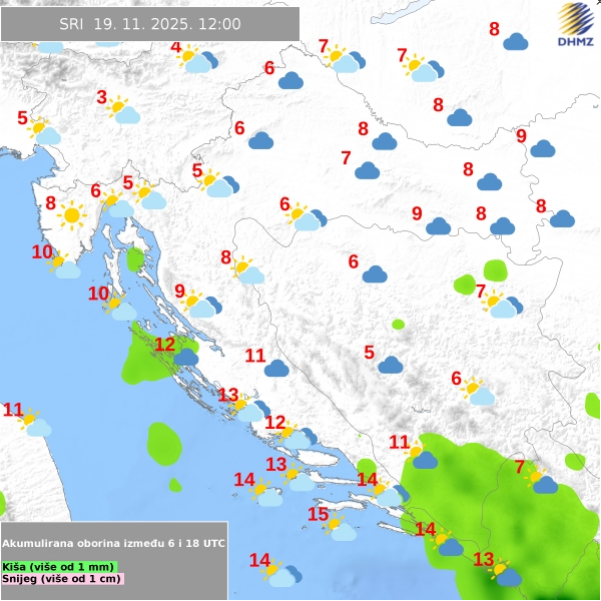The width and height of the screenshot is (601, 601).
Task: Click the date header SRI 19. 11. 2025. 12:00
Action: (150, 24)
